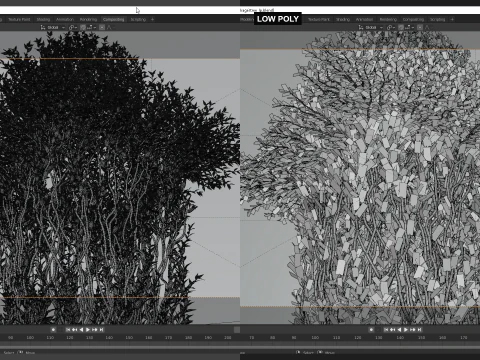
Task: Add a workspace with plus in left window
Action: point(152,19)
